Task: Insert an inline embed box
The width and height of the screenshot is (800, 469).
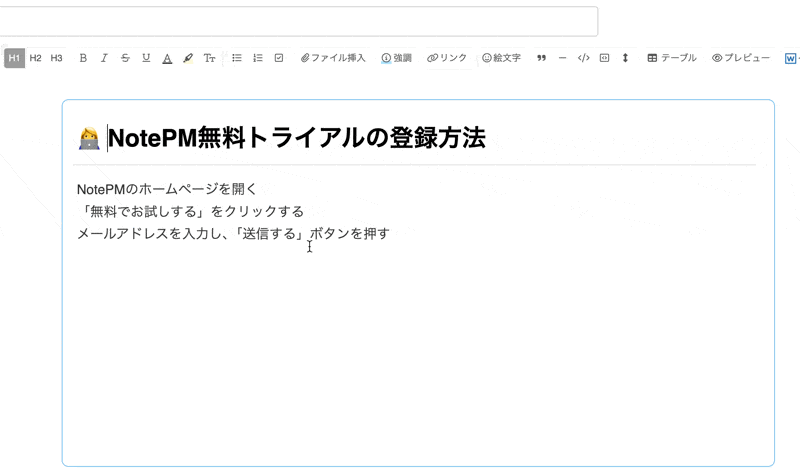Action: click(605, 58)
